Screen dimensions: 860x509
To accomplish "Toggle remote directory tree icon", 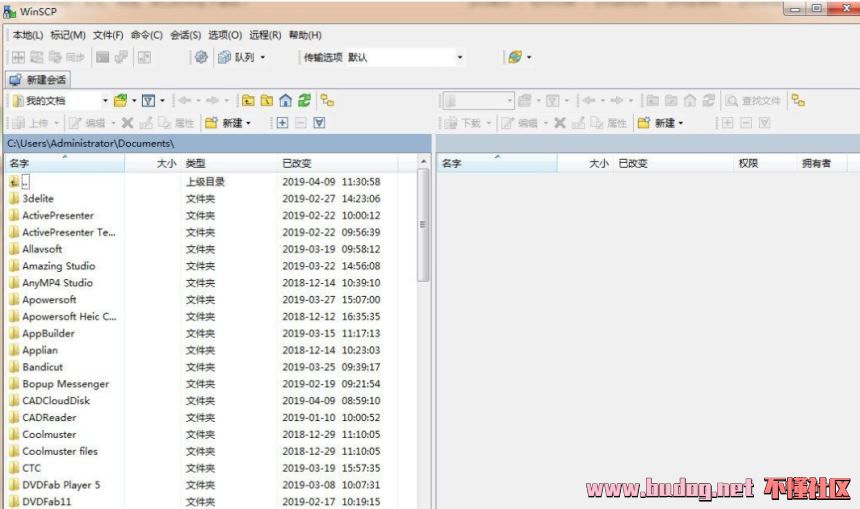I will (x=799, y=100).
